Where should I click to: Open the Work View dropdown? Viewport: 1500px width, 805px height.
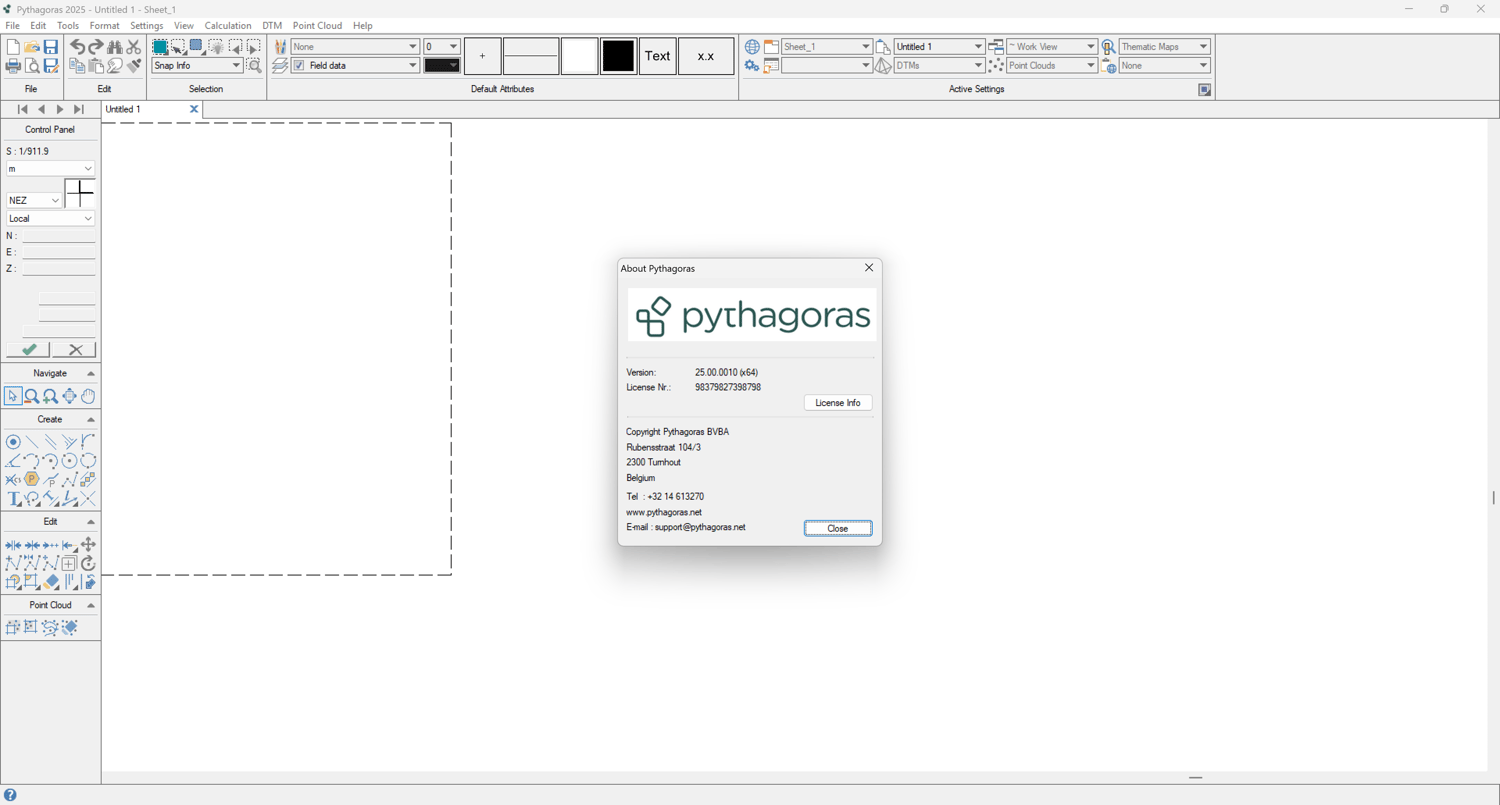(x=1052, y=47)
